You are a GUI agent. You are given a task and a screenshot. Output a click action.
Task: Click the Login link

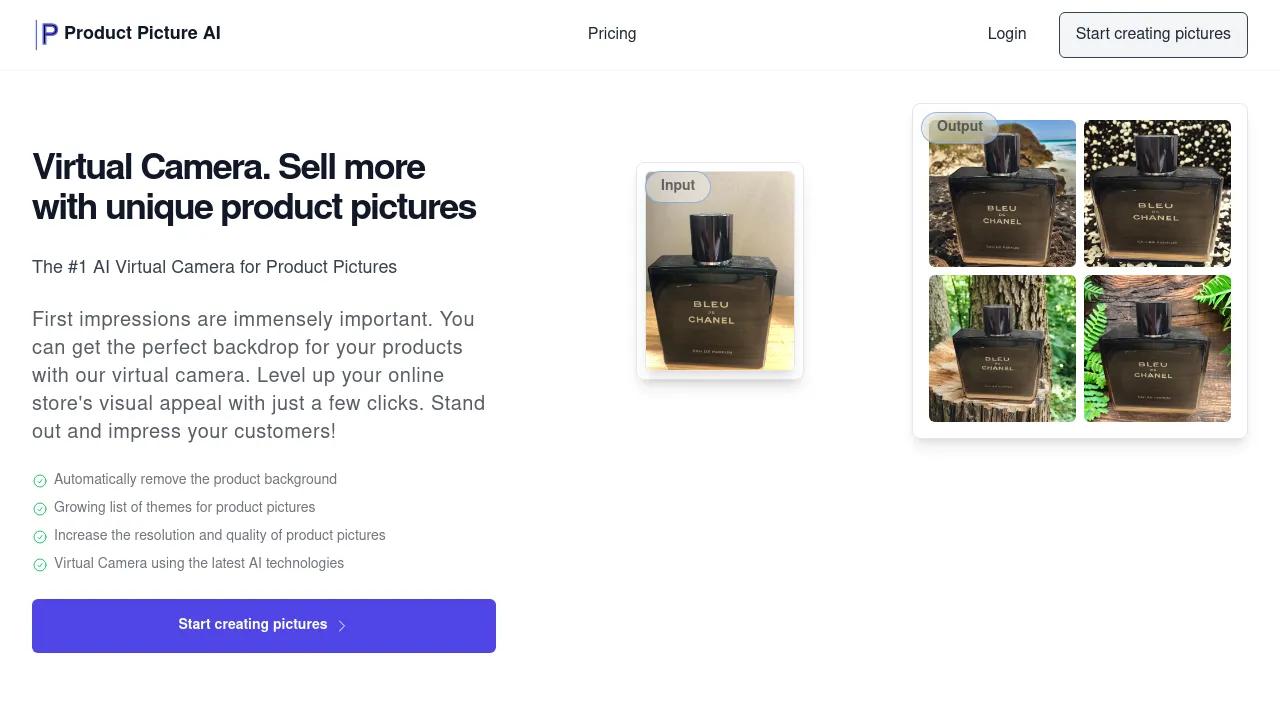[x=1006, y=34]
